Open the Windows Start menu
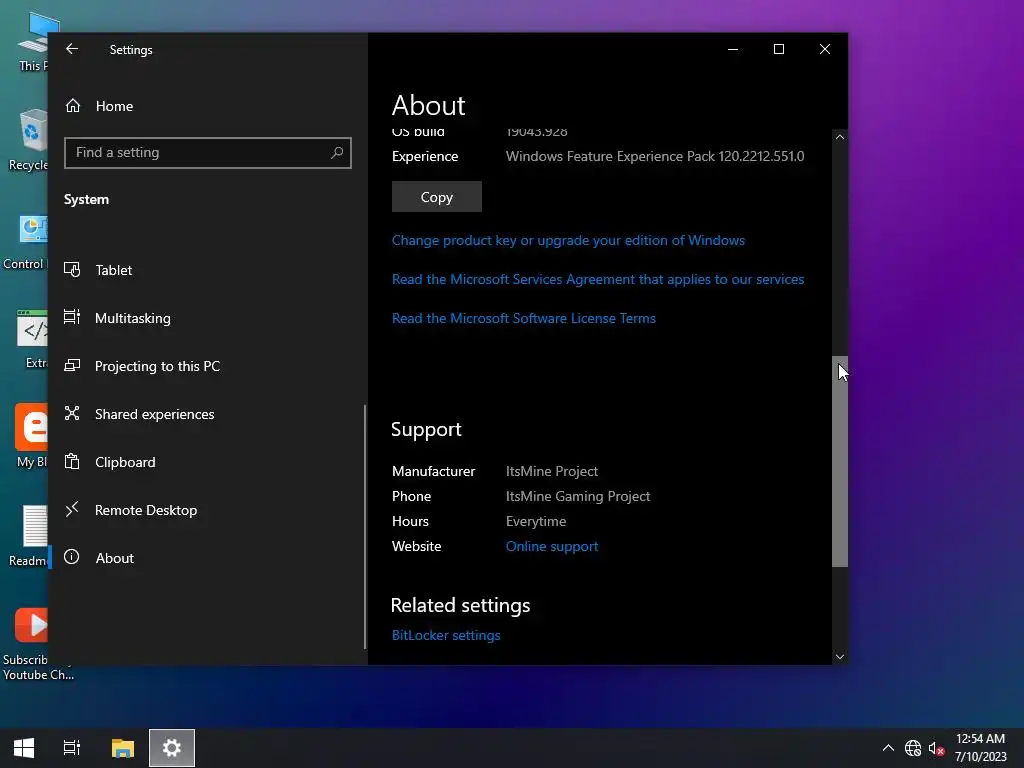 pyautogui.click(x=24, y=748)
